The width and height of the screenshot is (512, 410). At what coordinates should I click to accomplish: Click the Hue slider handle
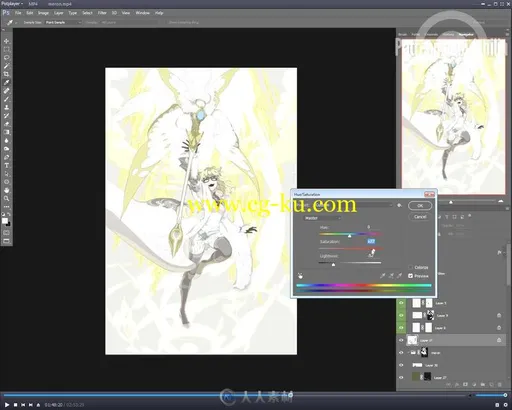[349, 236]
